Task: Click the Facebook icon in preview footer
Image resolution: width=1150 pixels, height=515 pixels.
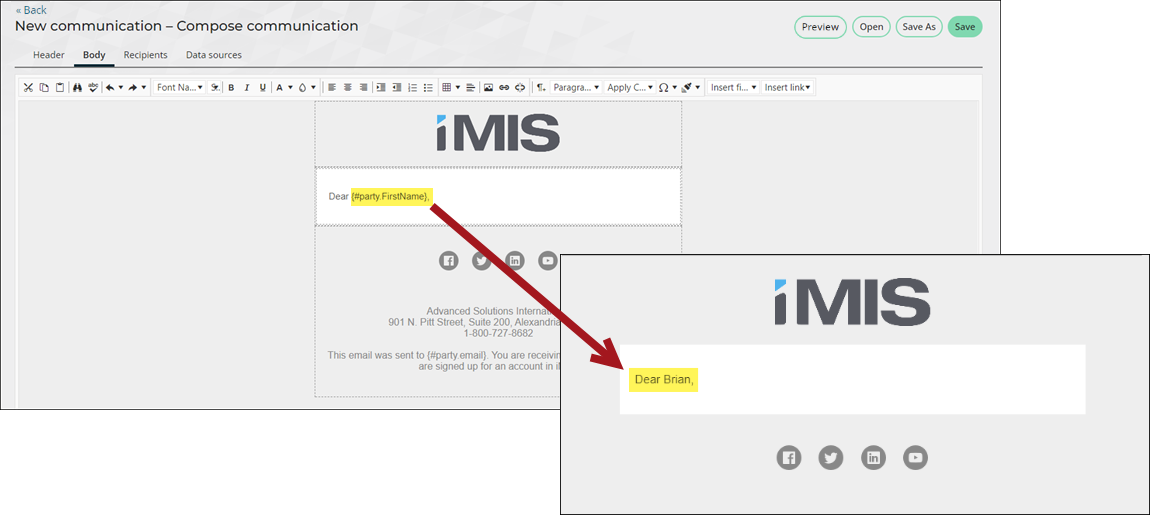Action: (x=789, y=458)
